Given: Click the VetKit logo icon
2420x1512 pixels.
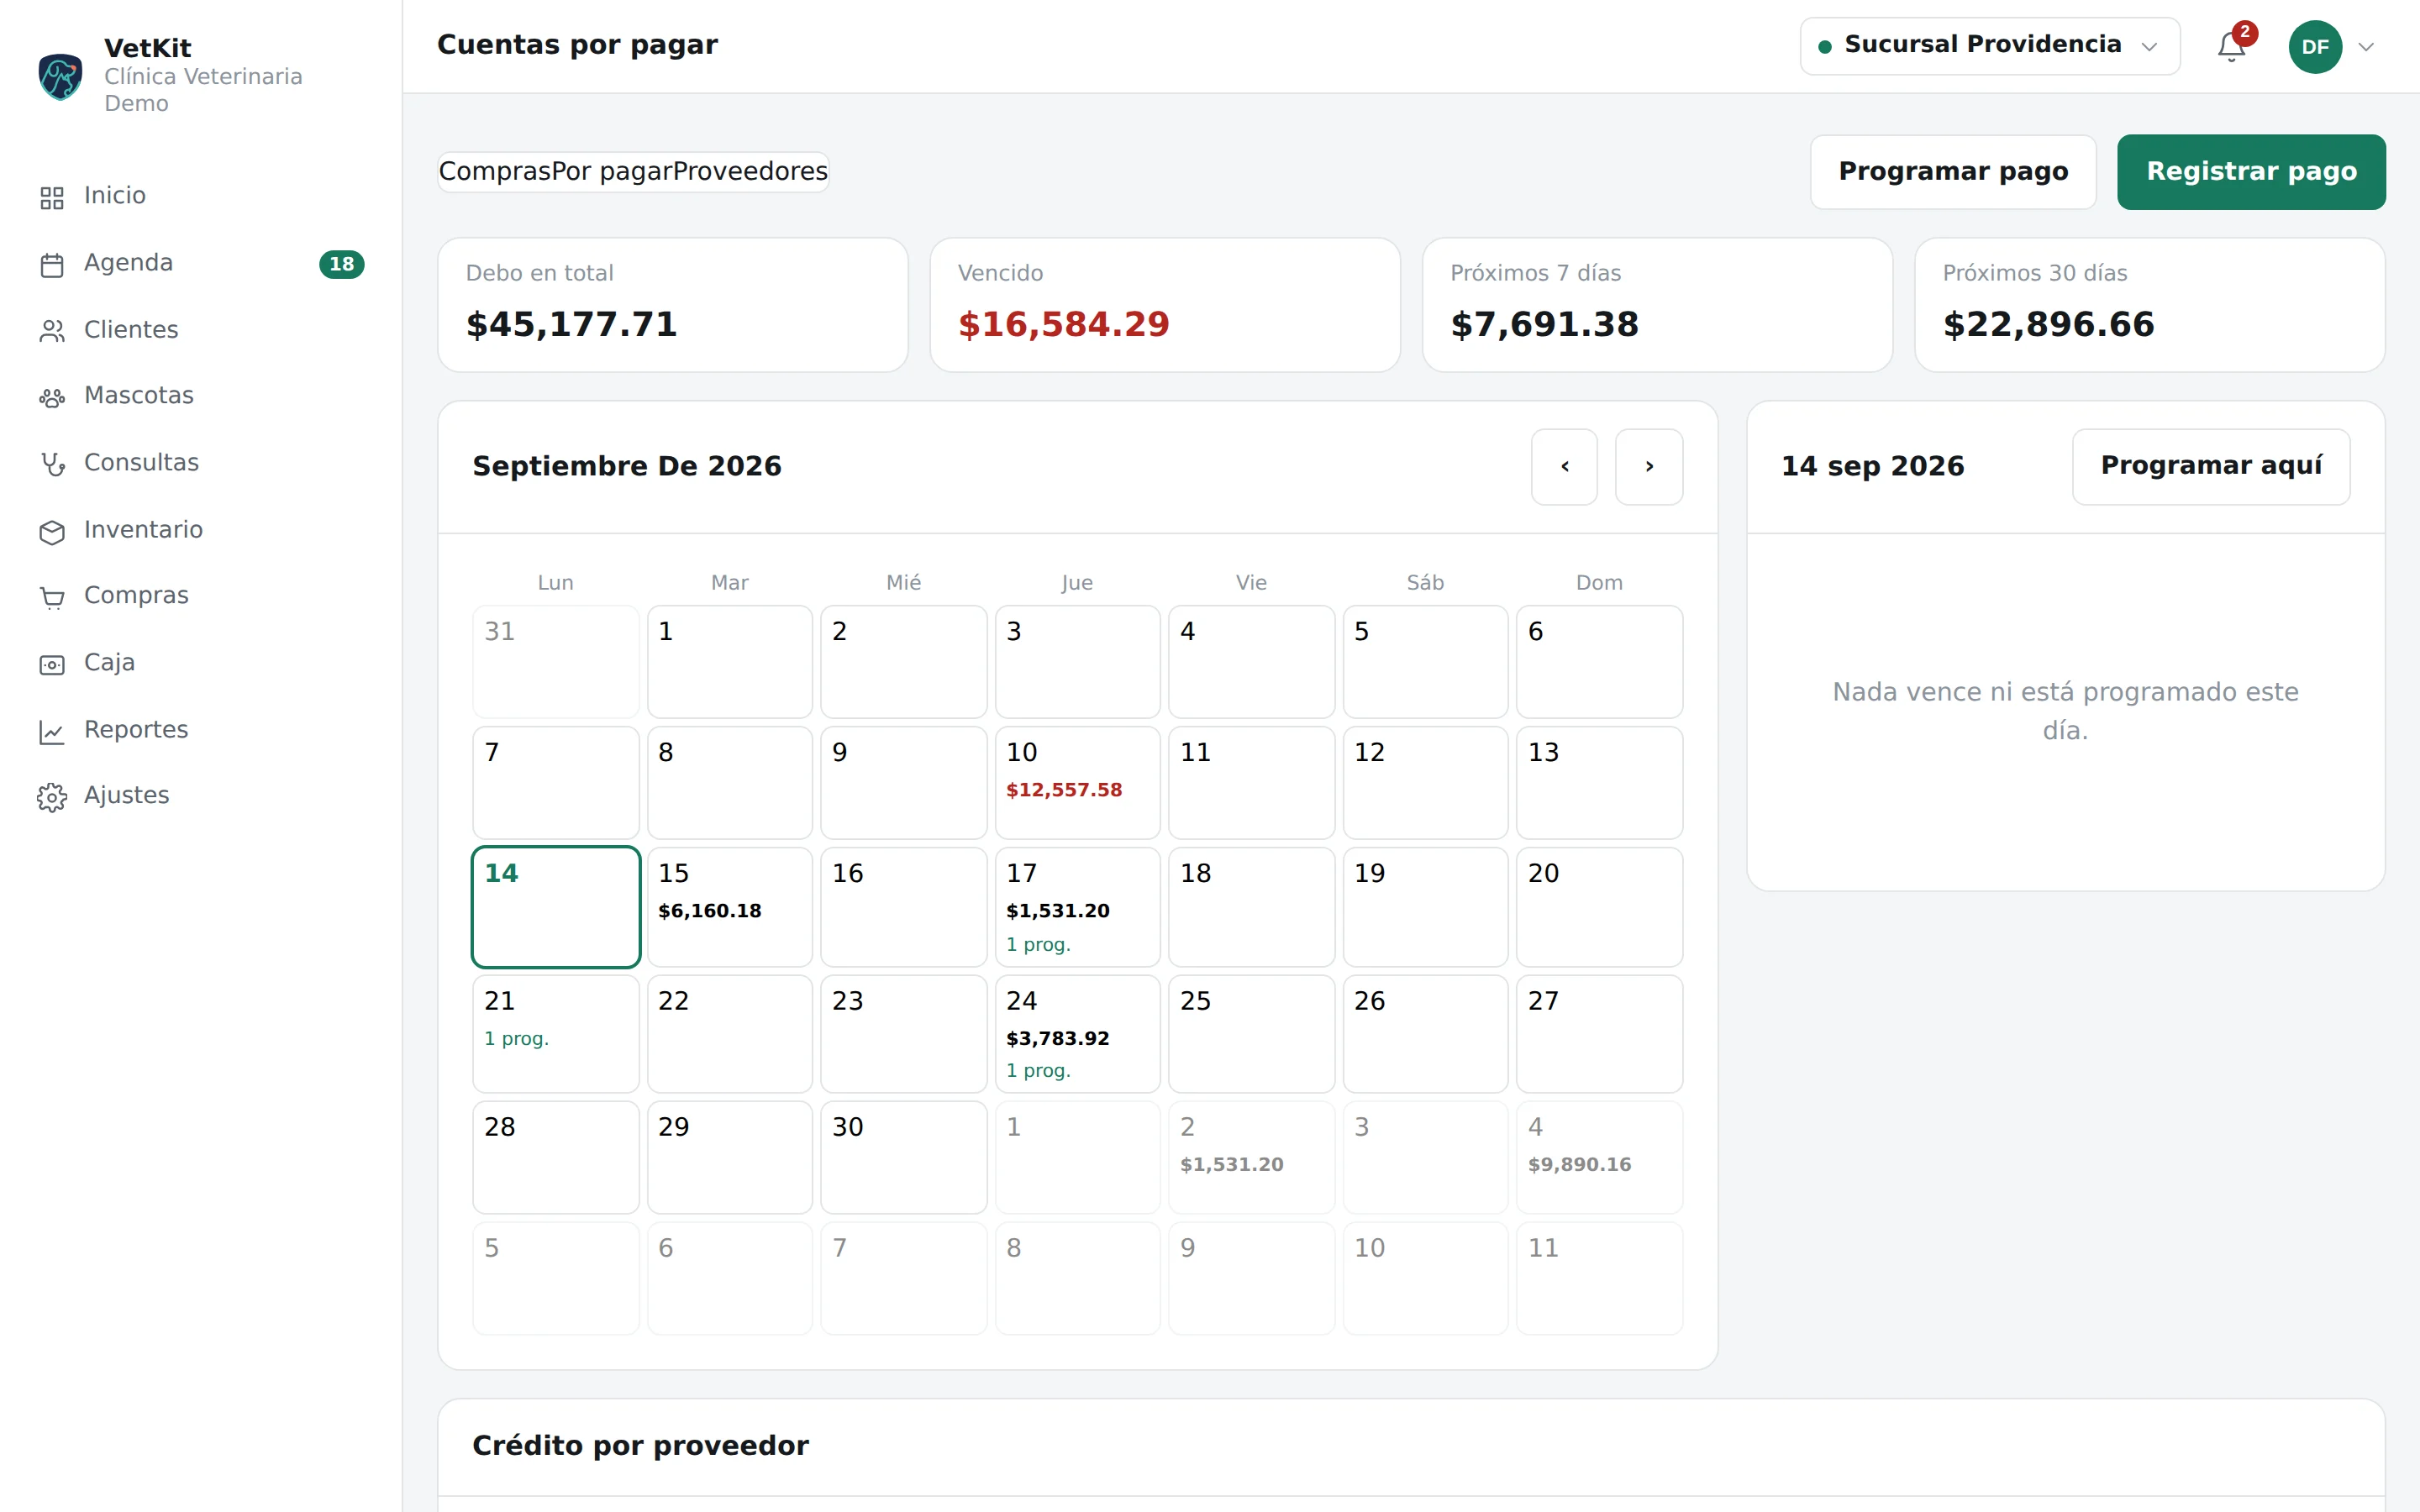Looking at the screenshot, I should pyautogui.click(x=60, y=76).
